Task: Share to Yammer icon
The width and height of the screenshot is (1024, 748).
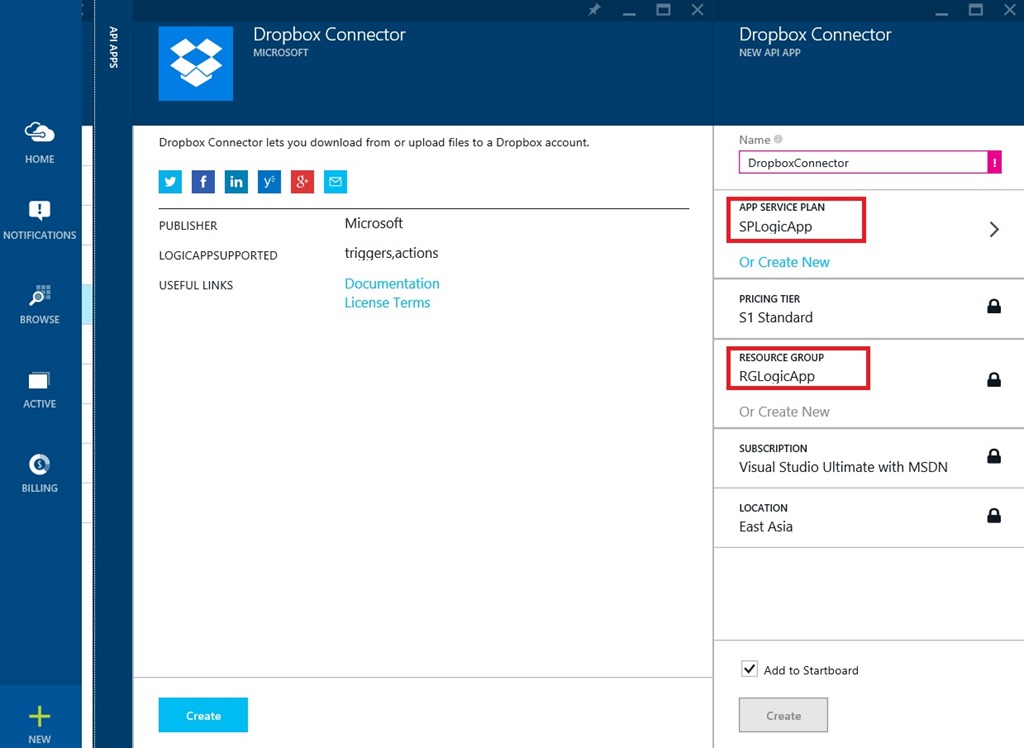Action: click(269, 182)
